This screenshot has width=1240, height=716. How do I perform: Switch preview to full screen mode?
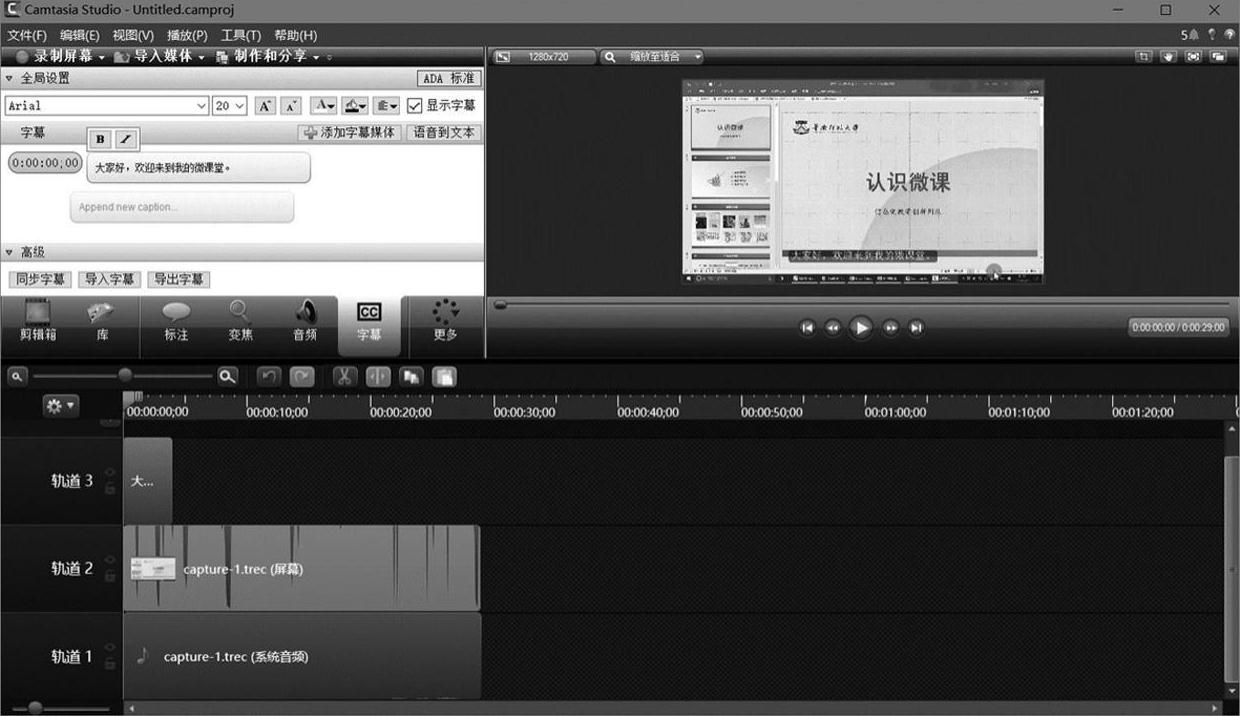[x=1193, y=57]
